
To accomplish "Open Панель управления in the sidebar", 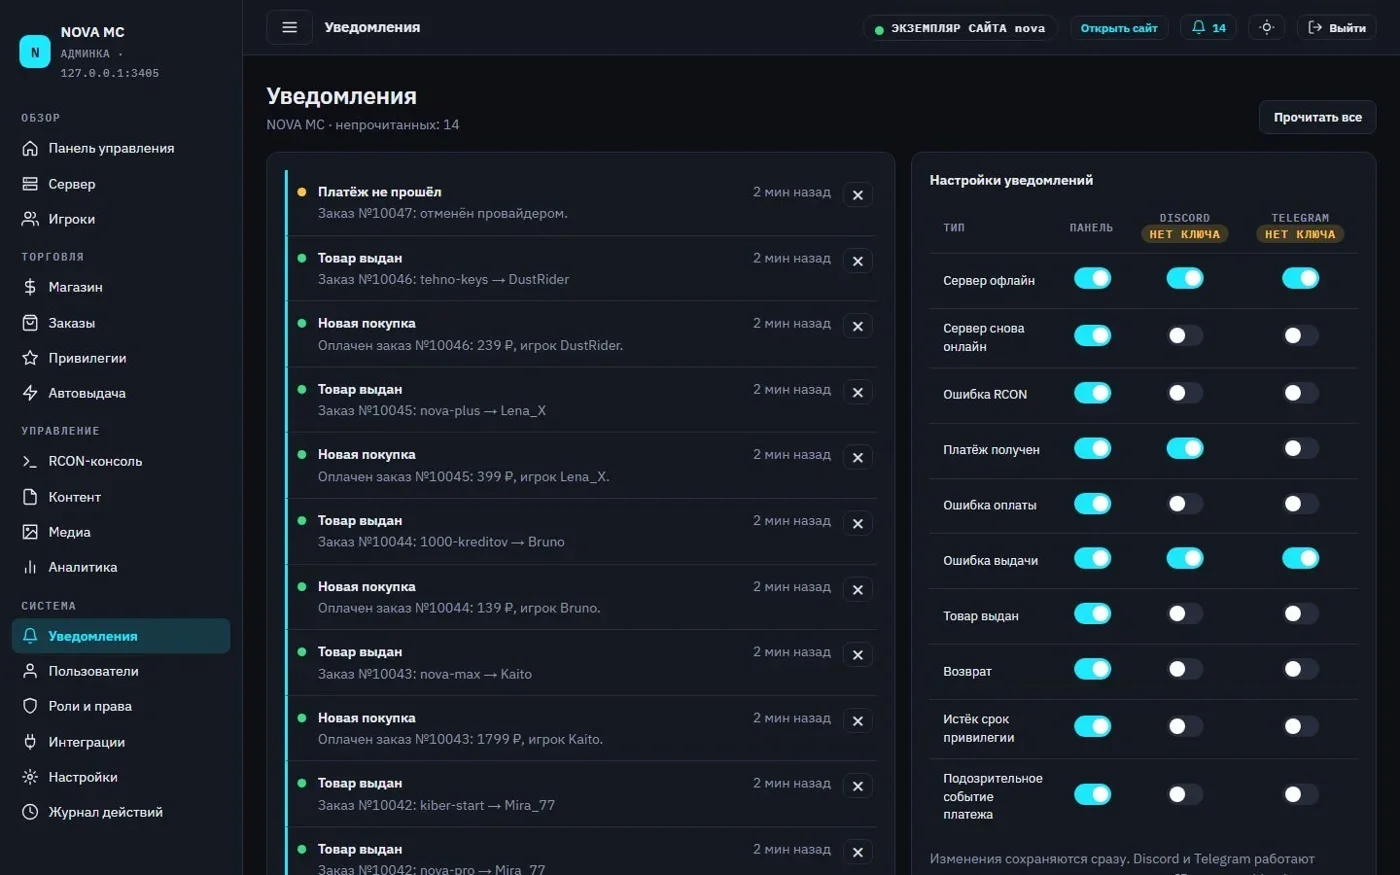I will (121, 148).
